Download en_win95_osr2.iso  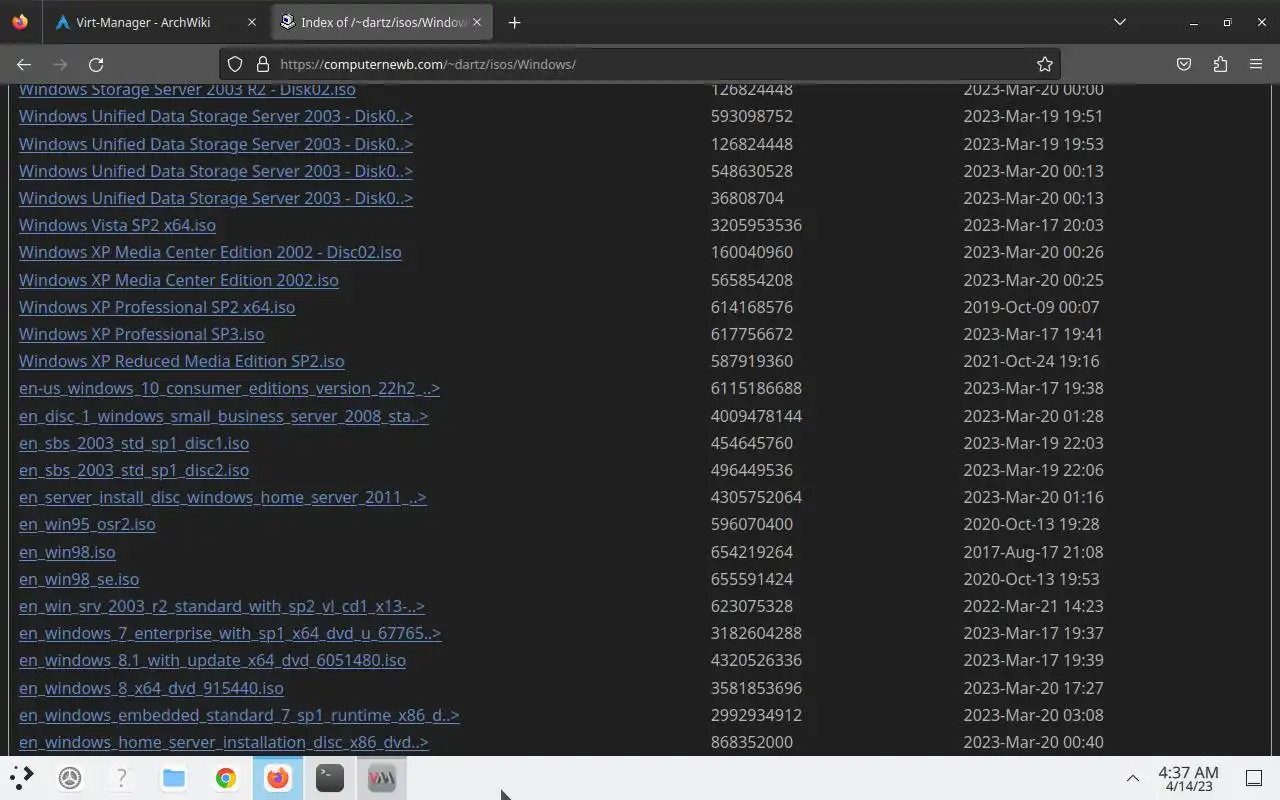coord(87,524)
